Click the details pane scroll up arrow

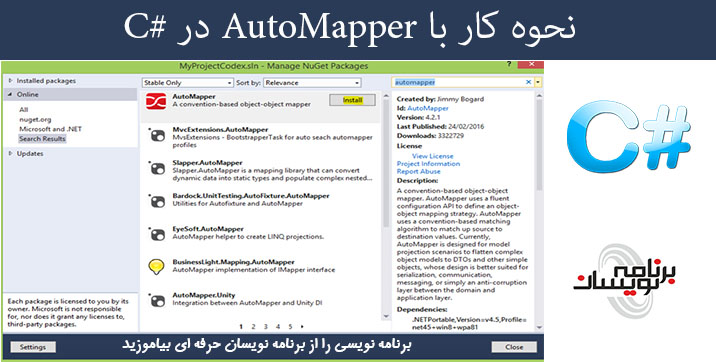point(539,96)
